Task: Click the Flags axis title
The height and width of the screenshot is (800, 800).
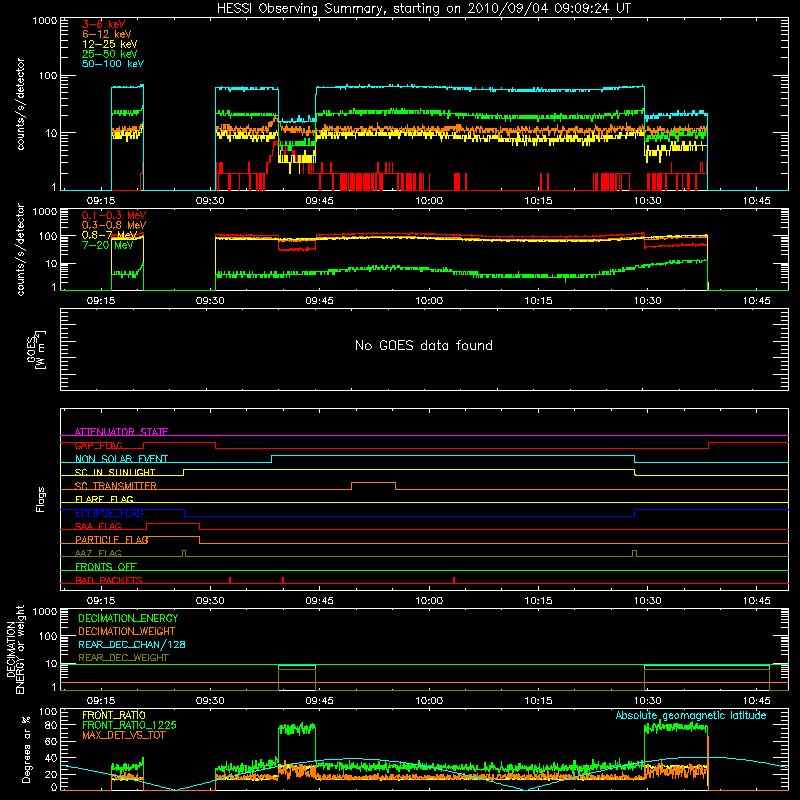Action: click(x=41, y=499)
